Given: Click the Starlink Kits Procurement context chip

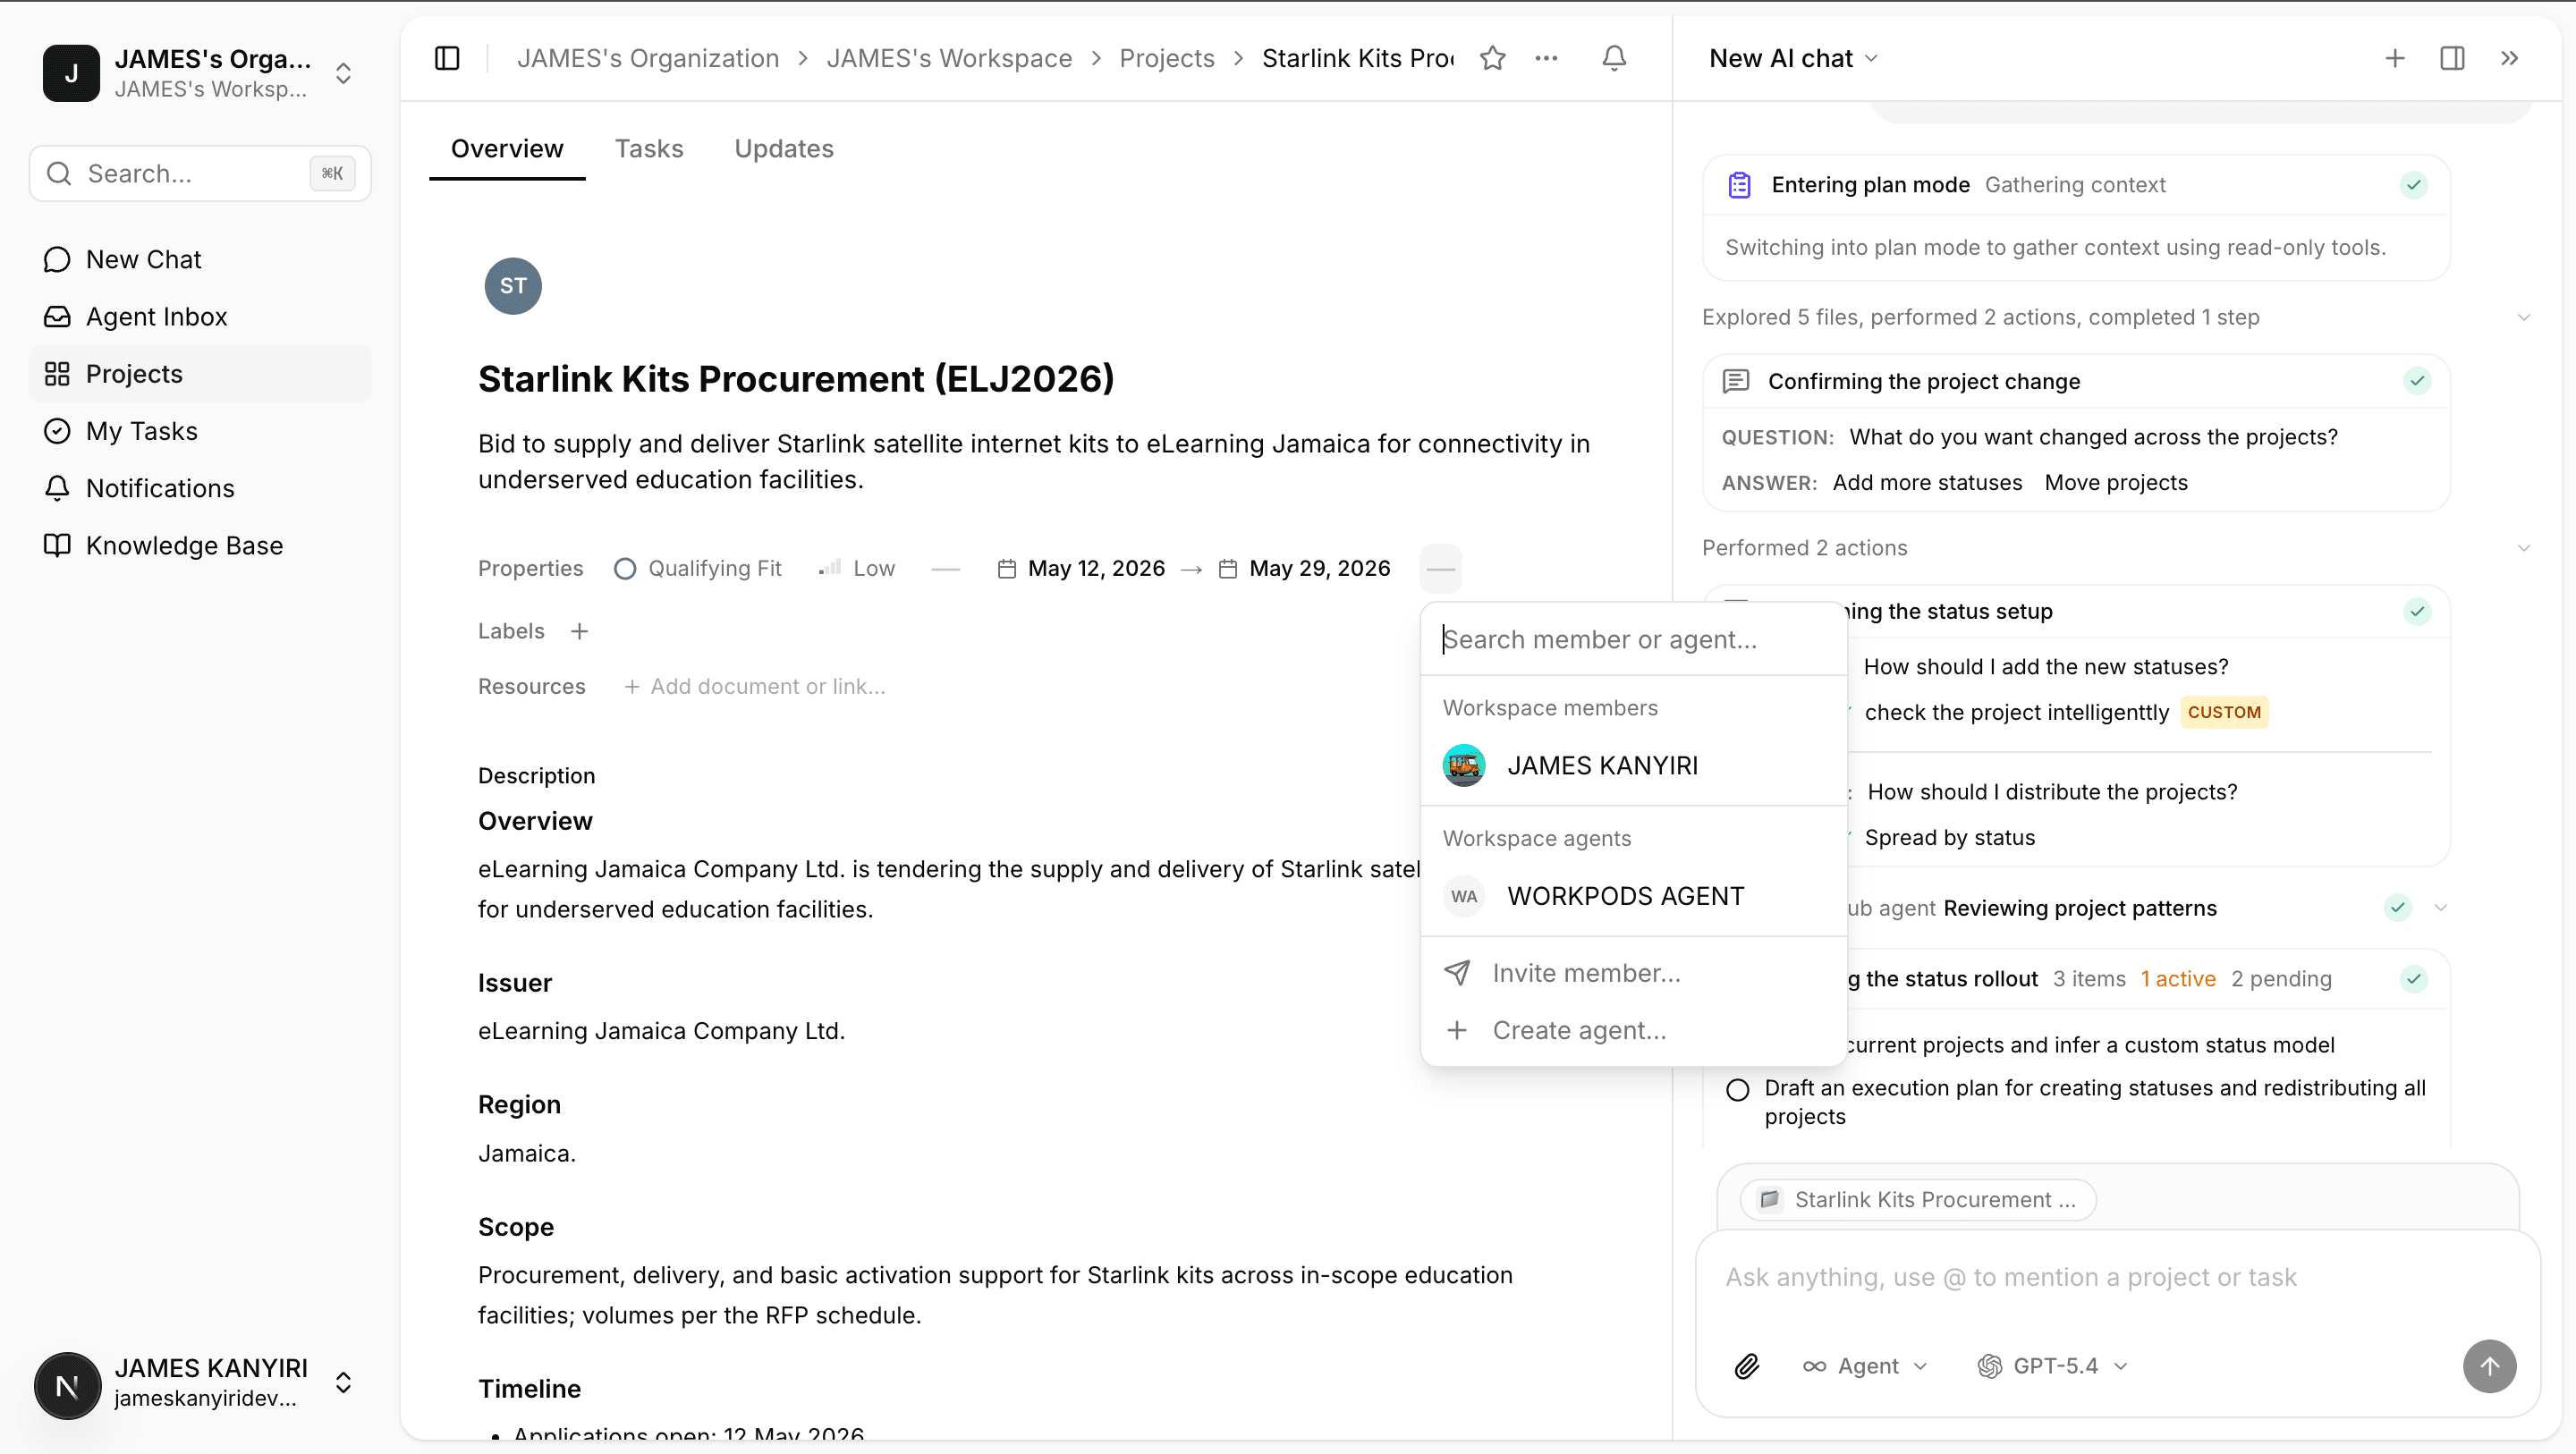Looking at the screenshot, I should pos(1918,1200).
